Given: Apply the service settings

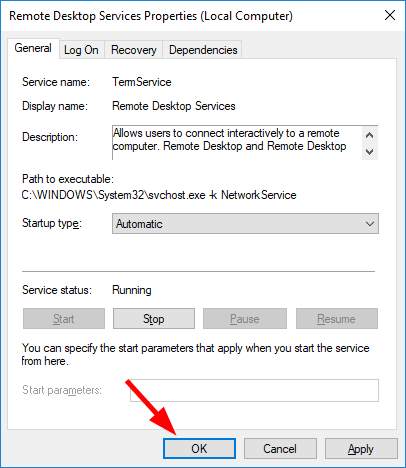Looking at the screenshot, I should click(361, 448).
